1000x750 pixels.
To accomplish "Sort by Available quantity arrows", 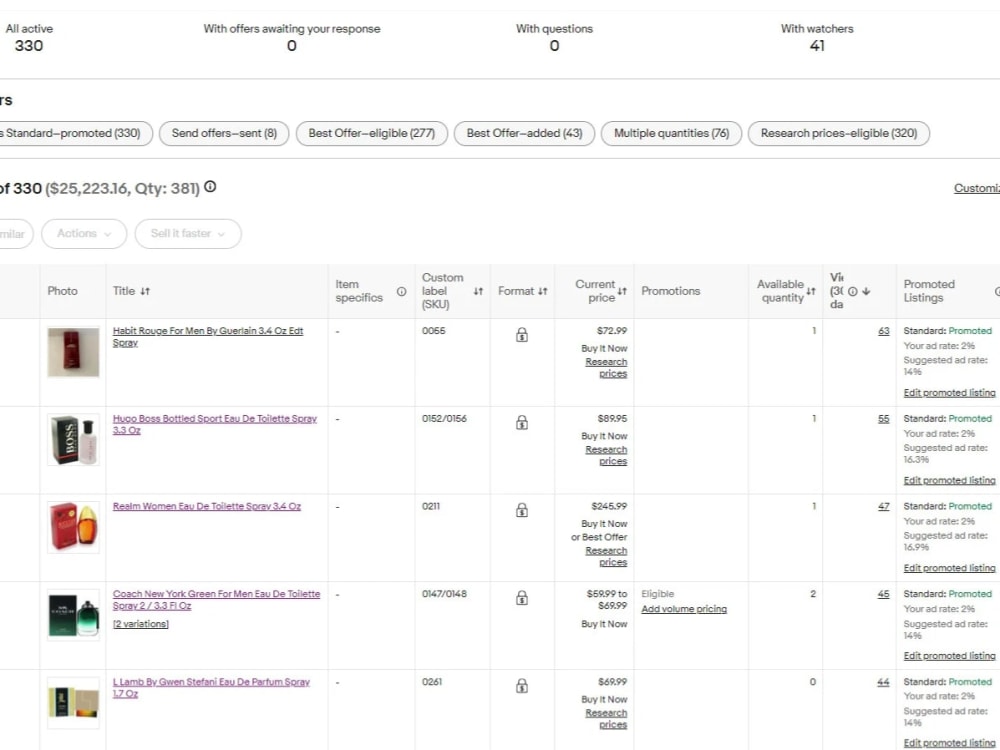I will 811,291.
